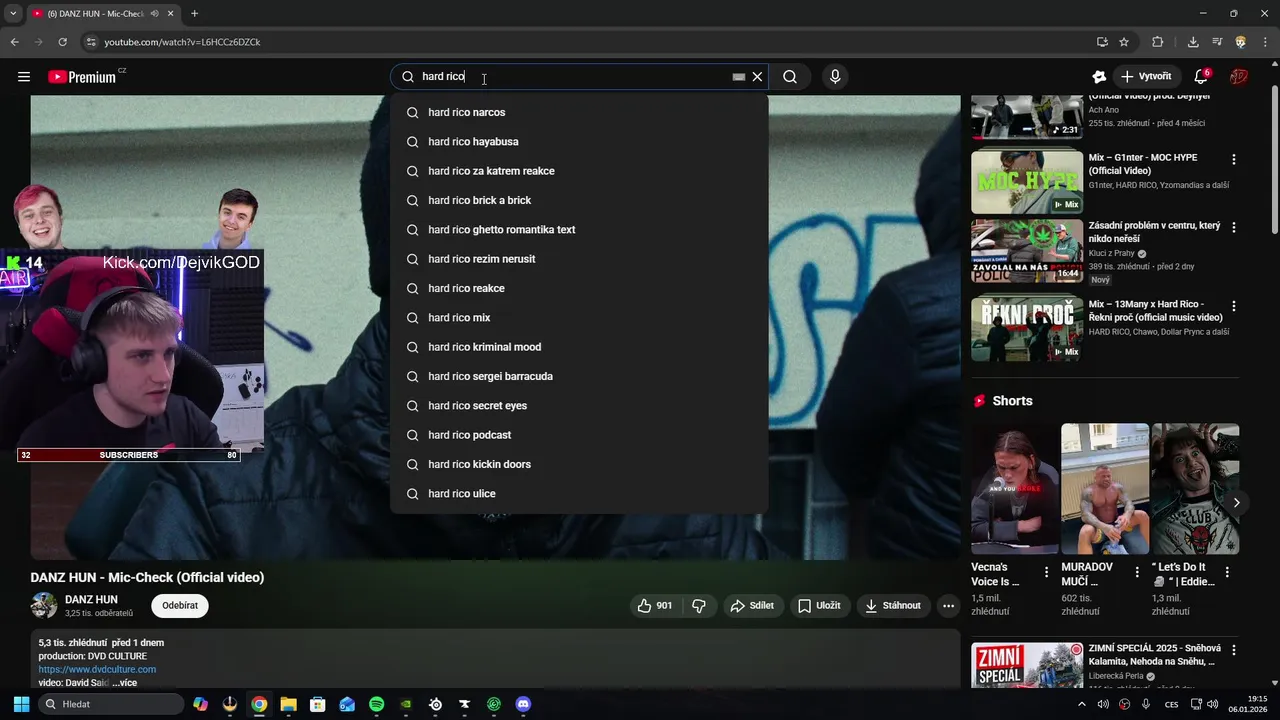Open options for Vecna's Voice short
The height and width of the screenshot is (720, 1280).
click(1046, 573)
